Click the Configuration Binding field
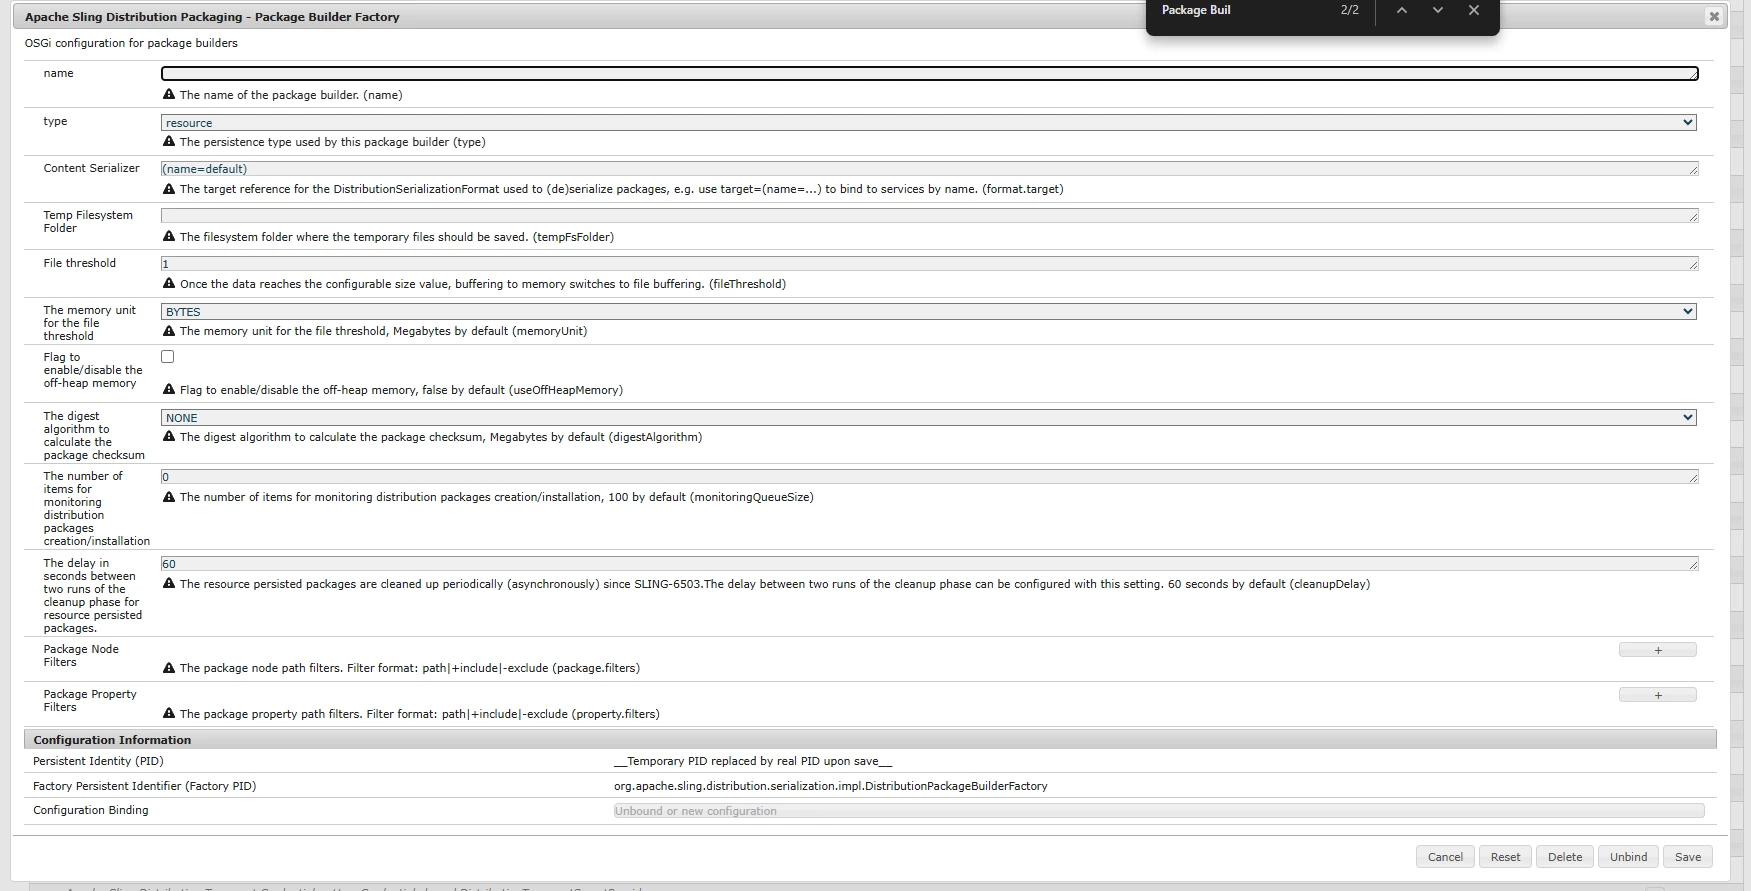 pos(1159,811)
